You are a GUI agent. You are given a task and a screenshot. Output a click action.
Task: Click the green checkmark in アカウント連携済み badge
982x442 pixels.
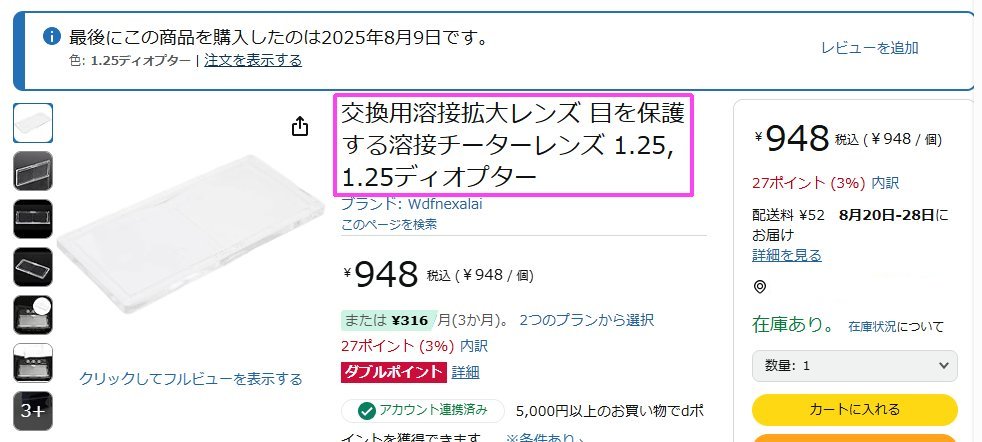[366, 411]
